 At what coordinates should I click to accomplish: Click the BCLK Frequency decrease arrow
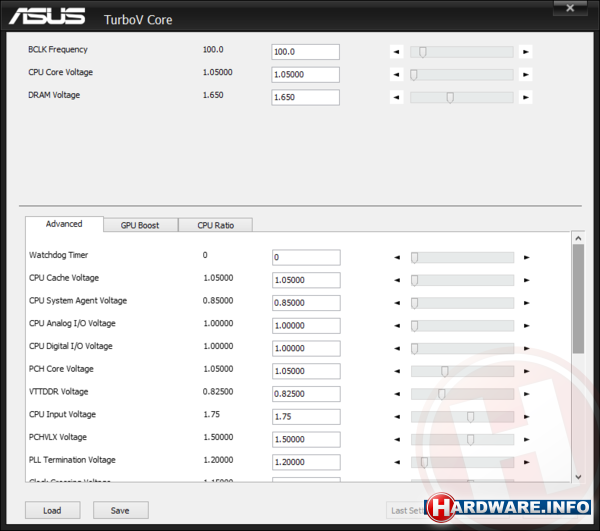coord(397,52)
